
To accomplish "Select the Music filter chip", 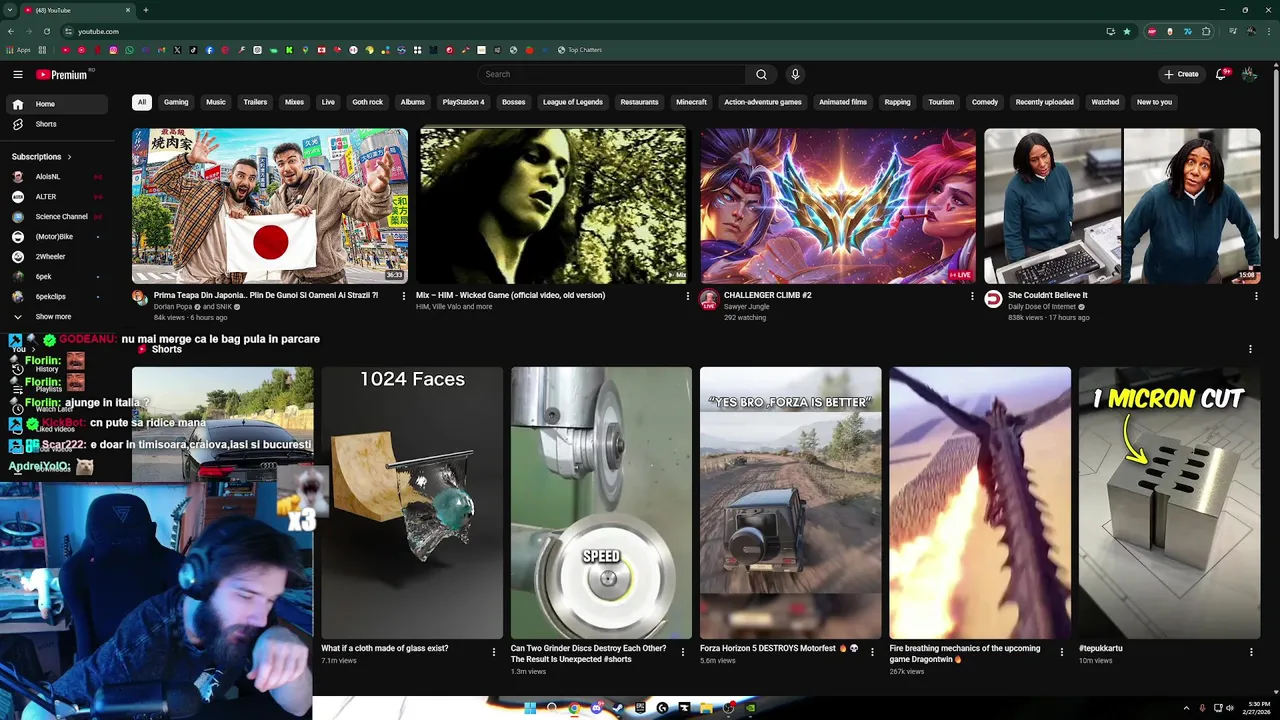I will (x=216, y=102).
